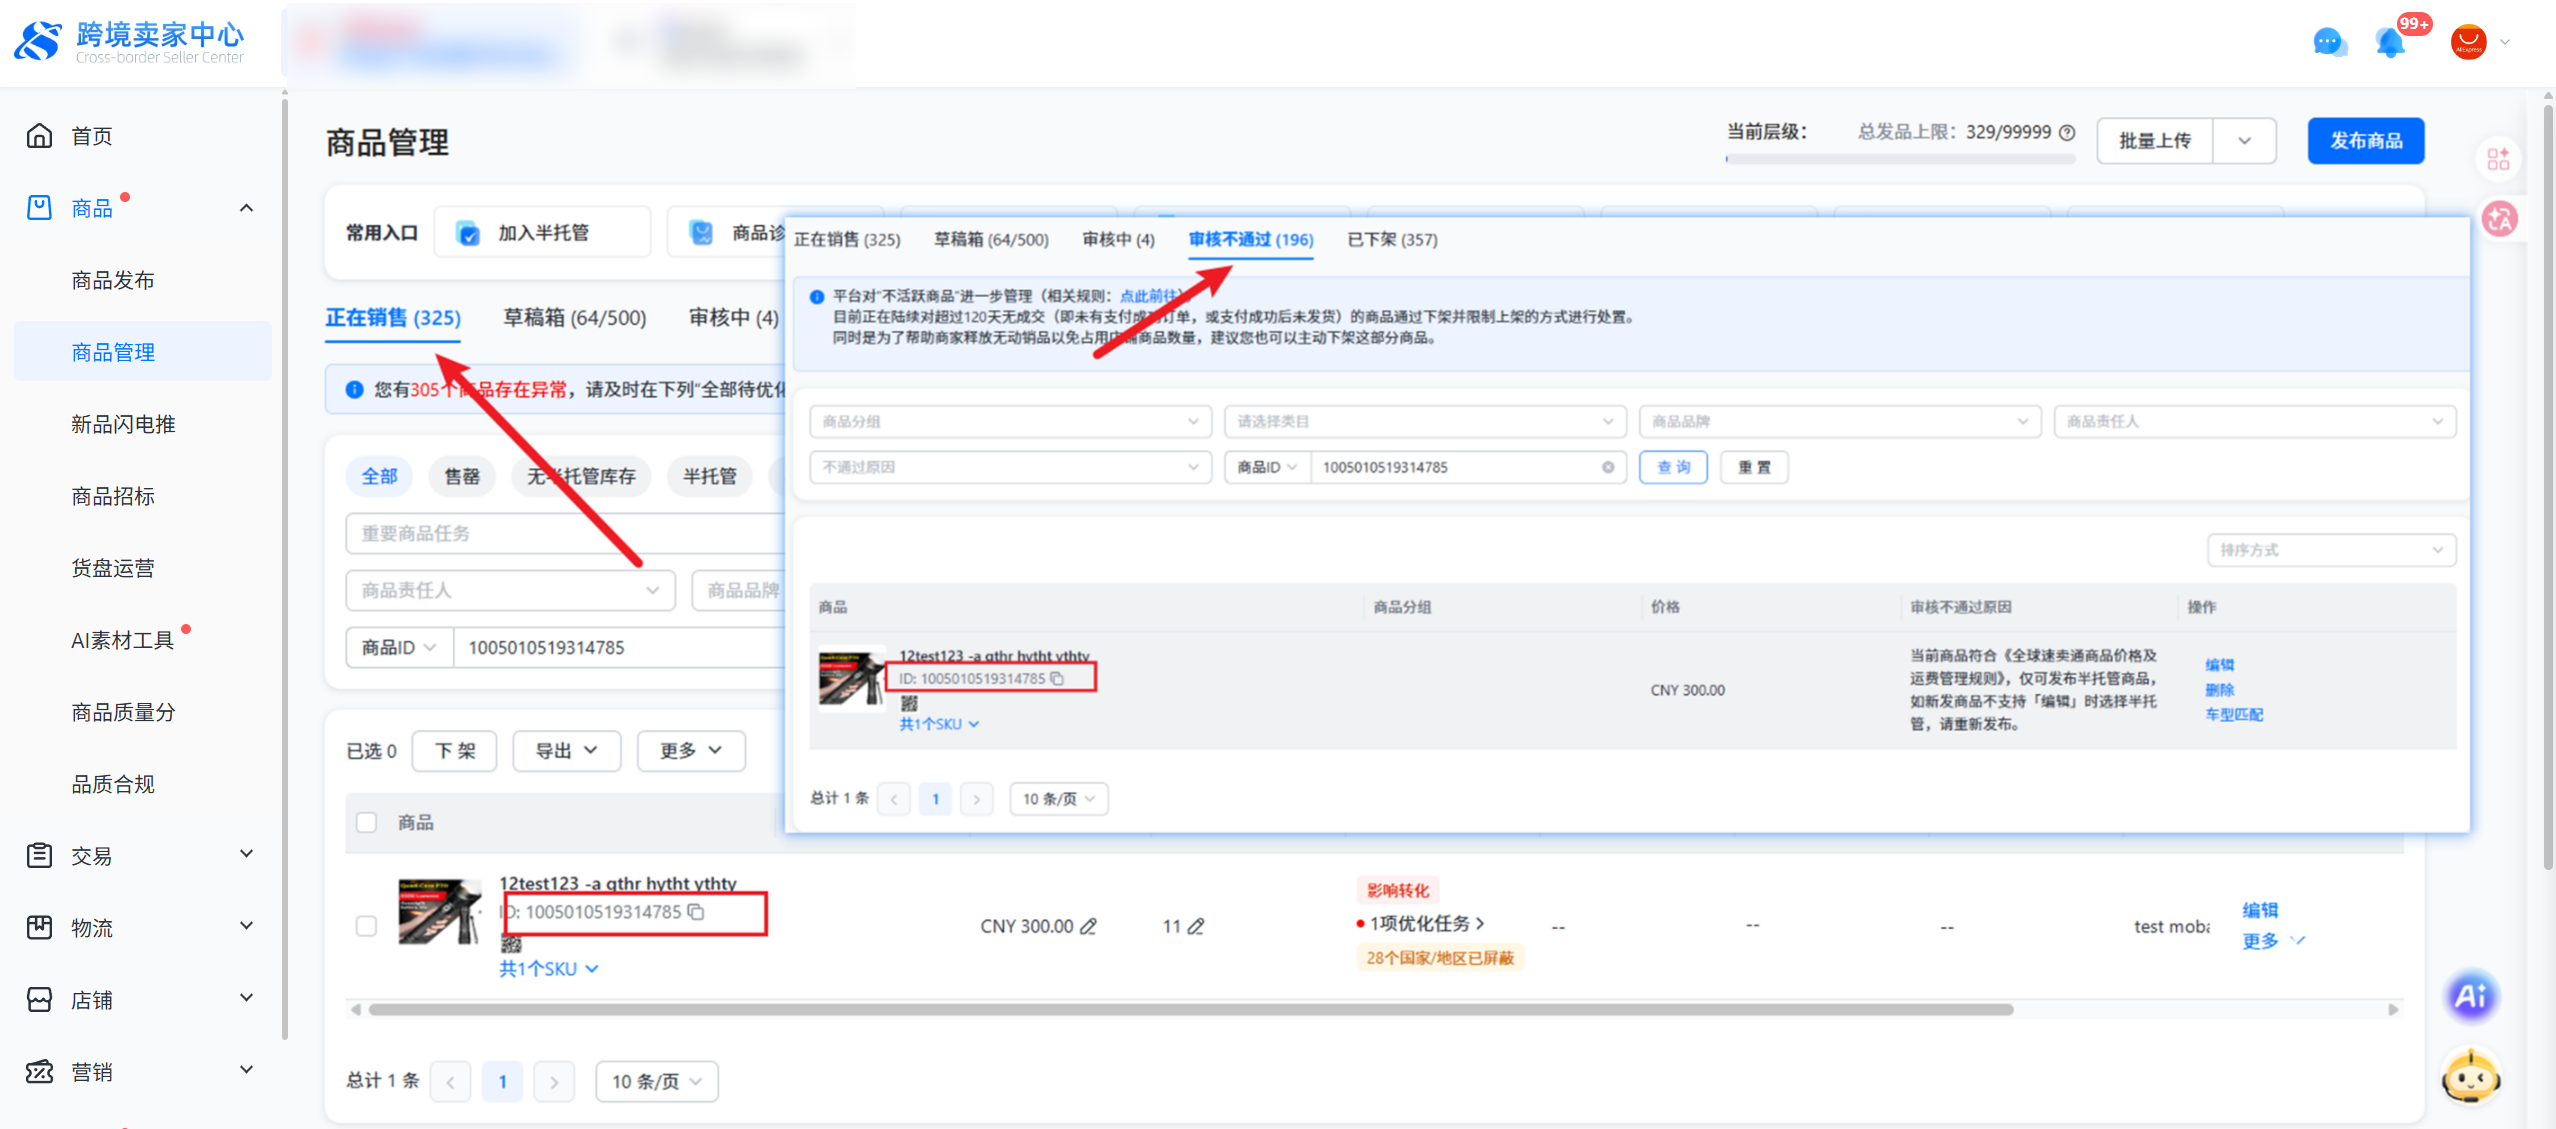Edit the stock quantity 11 pencil
Image resolution: width=2556 pixels, height=1129 pixels.
pos(1196,927)
